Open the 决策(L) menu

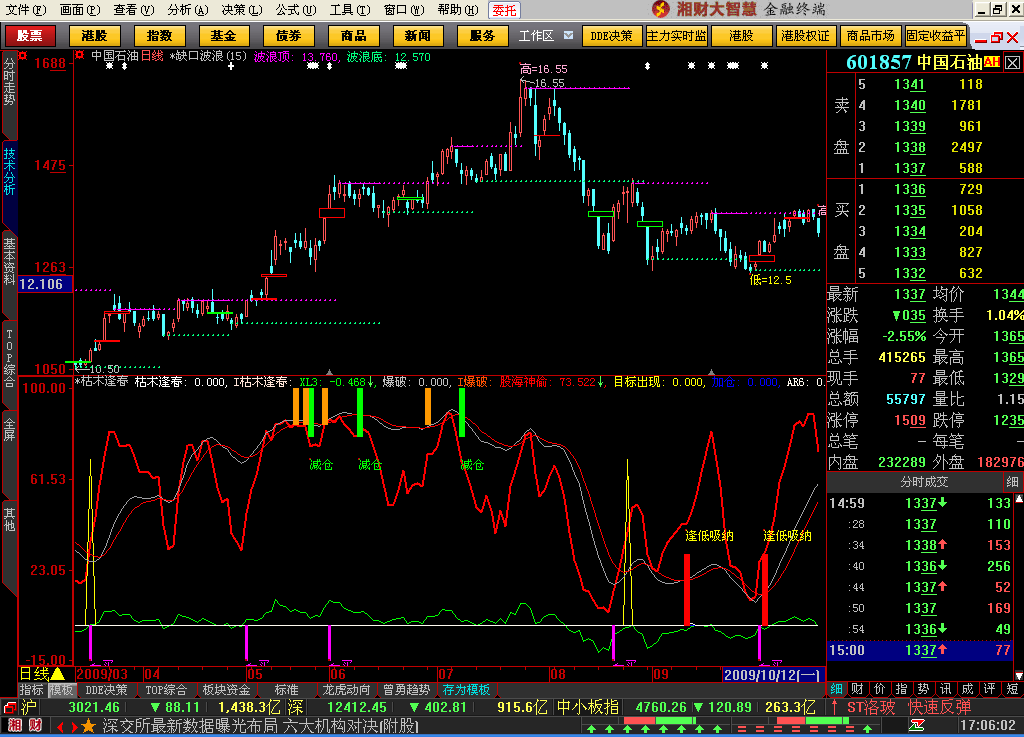click(242, 10)
